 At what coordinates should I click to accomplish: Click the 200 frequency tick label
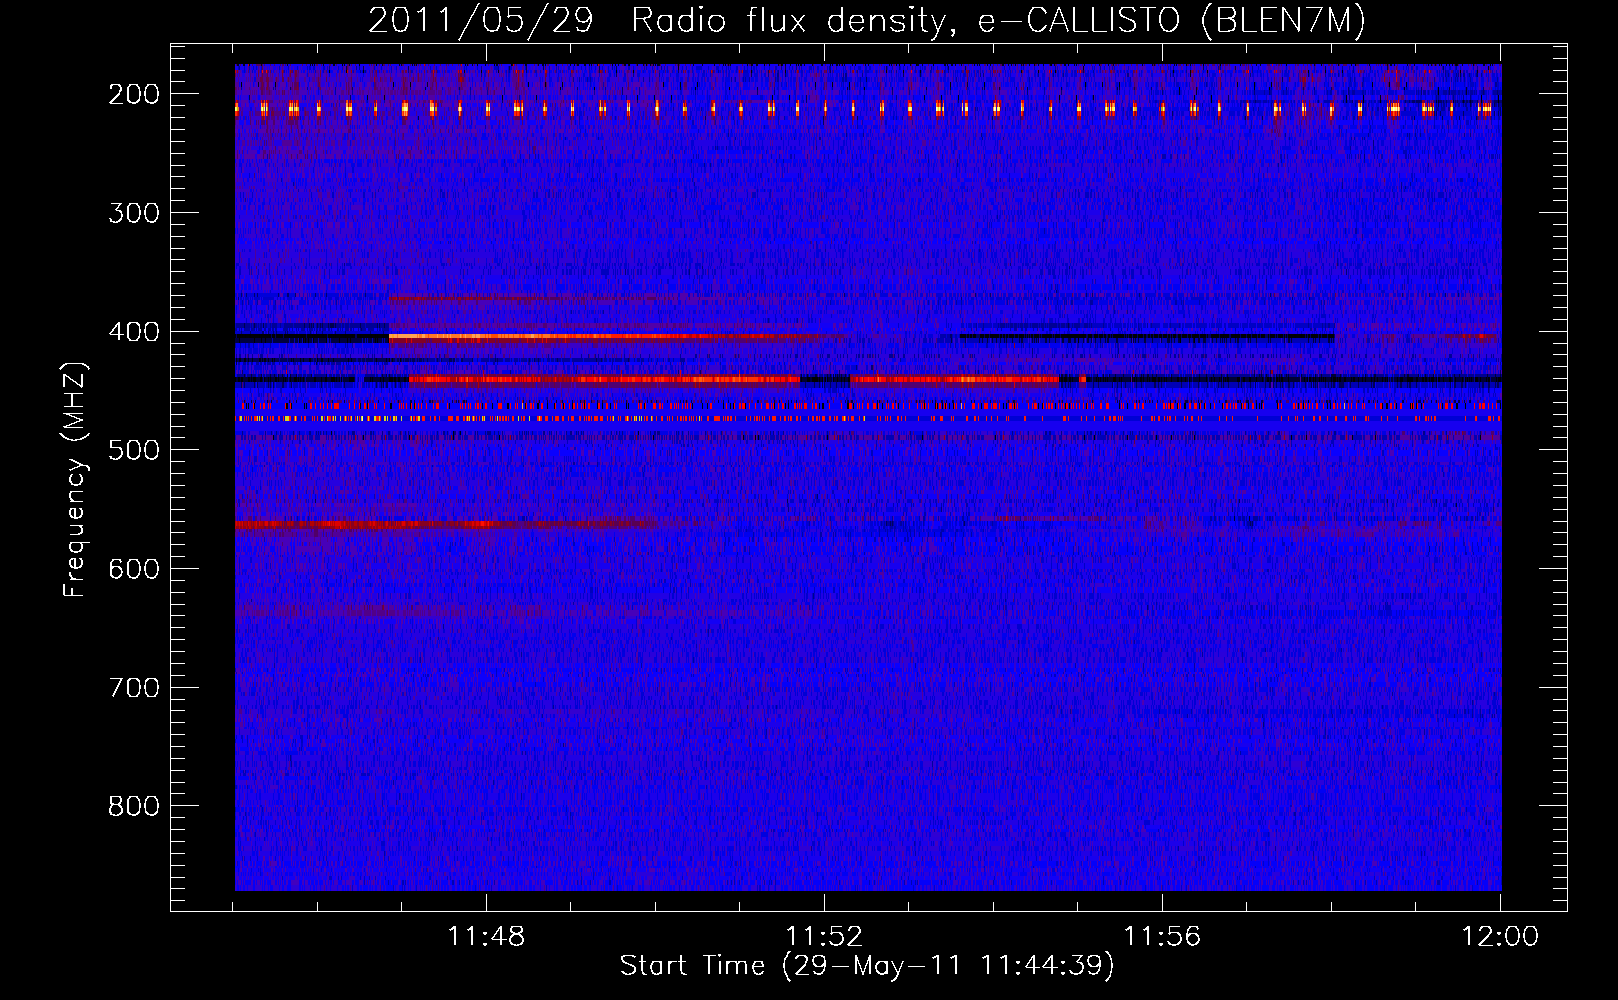[134, 94]
